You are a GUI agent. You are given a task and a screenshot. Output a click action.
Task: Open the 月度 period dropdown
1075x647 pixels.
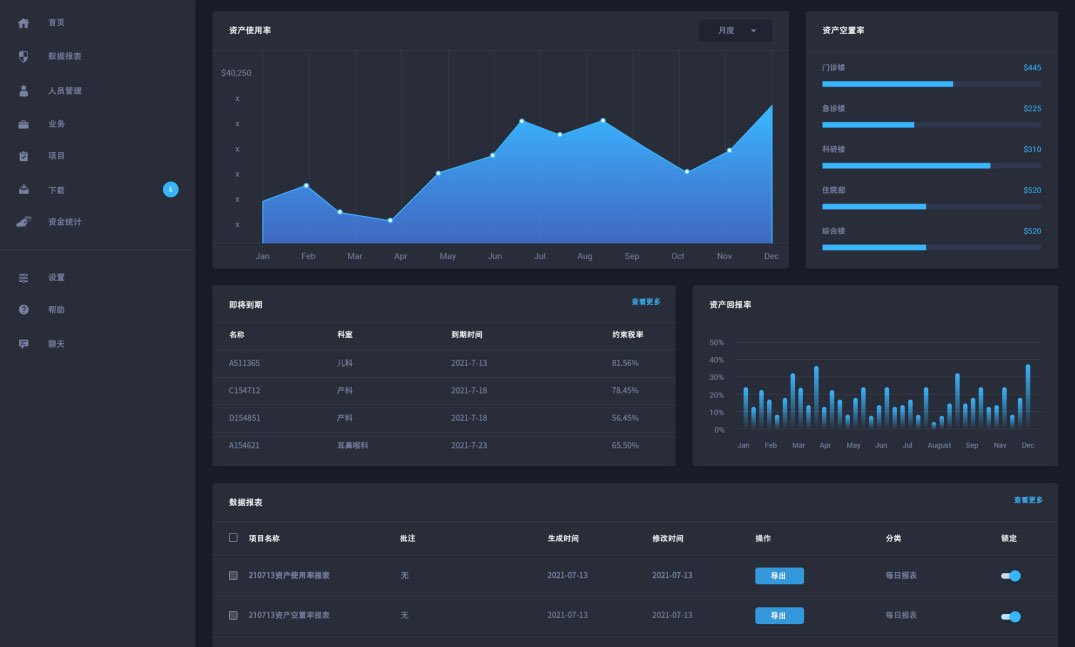click(x=735, y=31)
